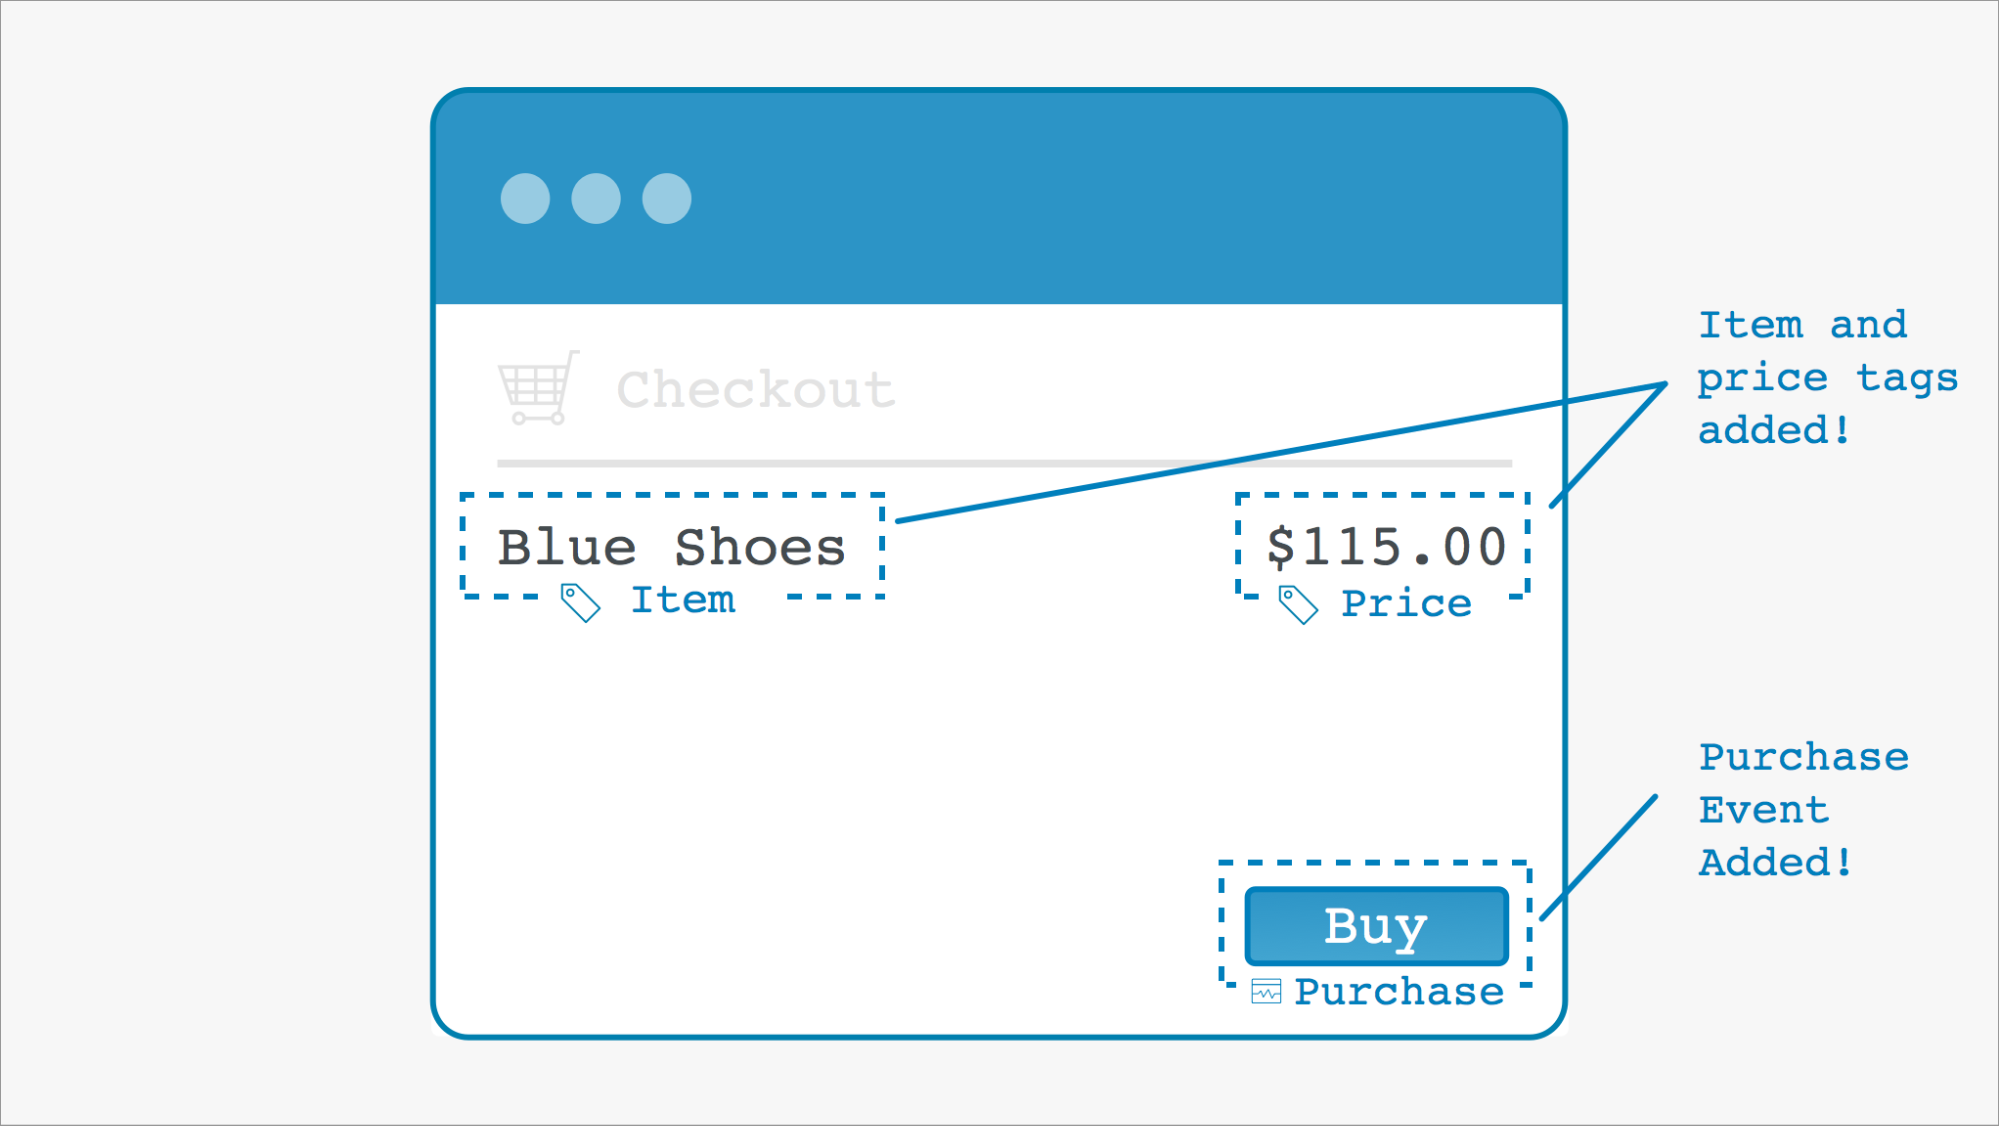Click the tag icon beside Item
This screenshot has height=1126, width=1999.
[x=580, y=603]
